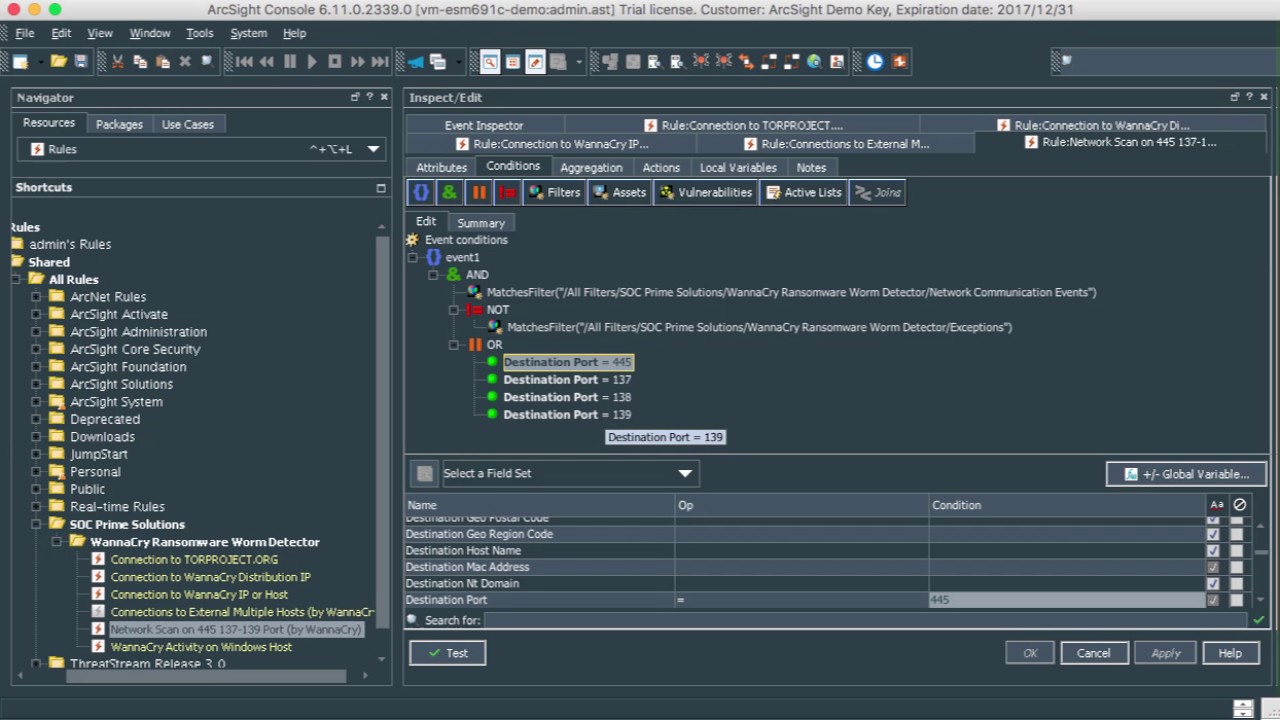Click the Save floppy disk toolbar icon
The height and width of the screenshot is (720, 1280).
pyautogui.click(x=81, y=61)
